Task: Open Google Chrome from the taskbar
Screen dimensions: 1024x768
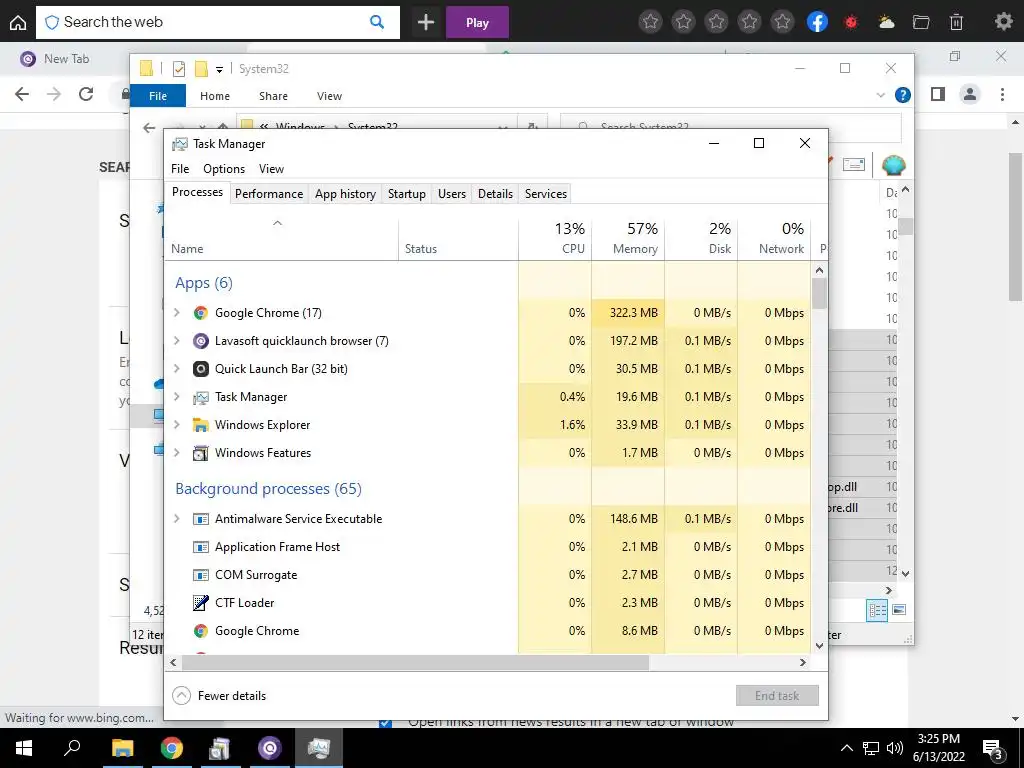Action: click(x=172, y=748)
